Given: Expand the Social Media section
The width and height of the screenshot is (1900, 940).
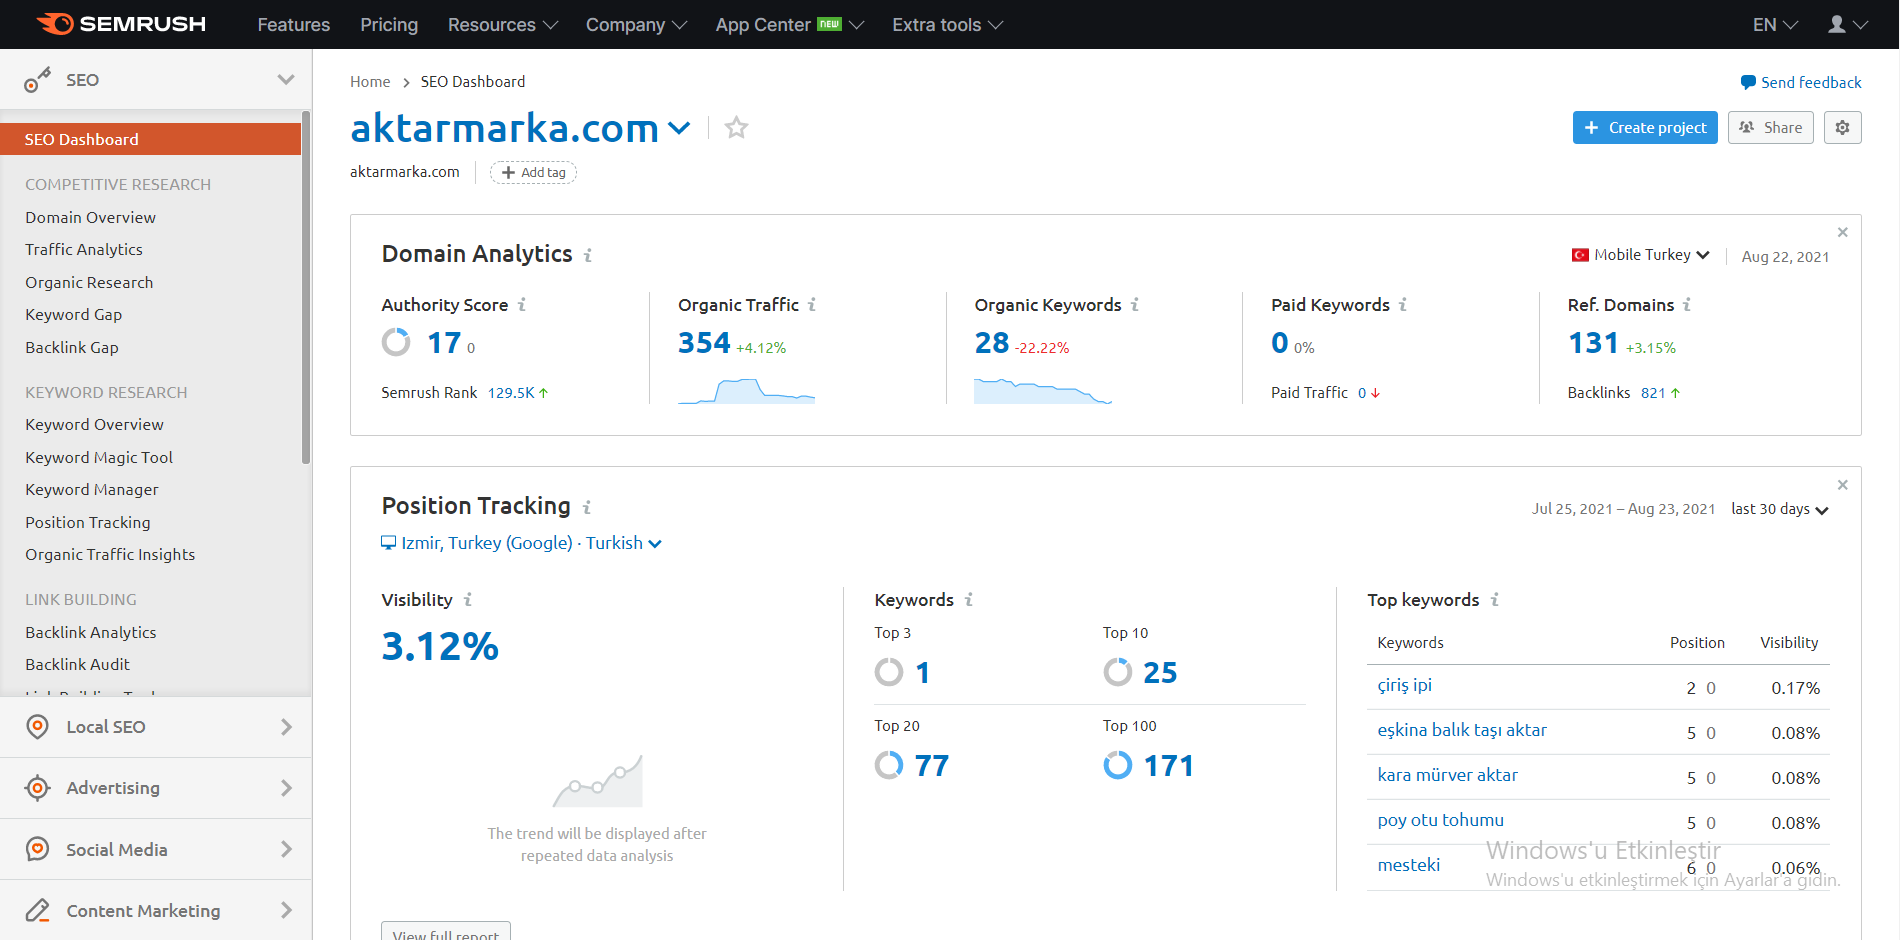Looking at the screenshot, I should coord(286,849).
